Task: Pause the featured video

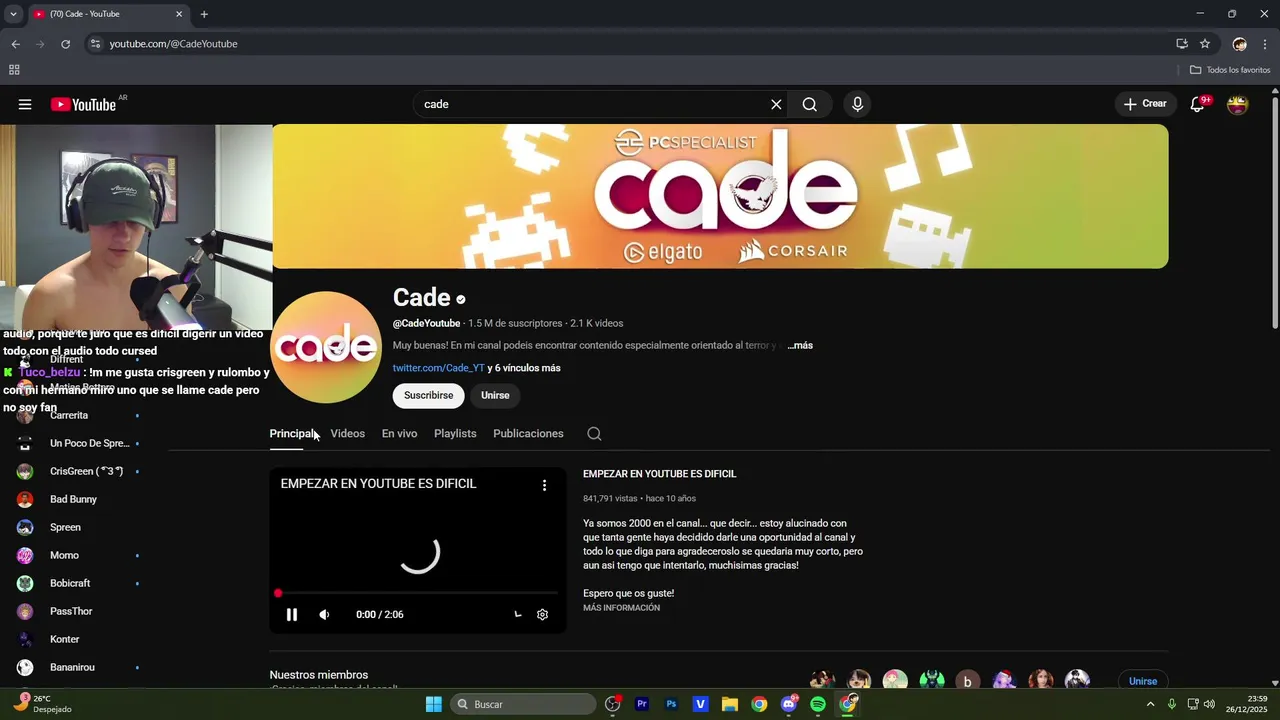Action: pos(292,615)
